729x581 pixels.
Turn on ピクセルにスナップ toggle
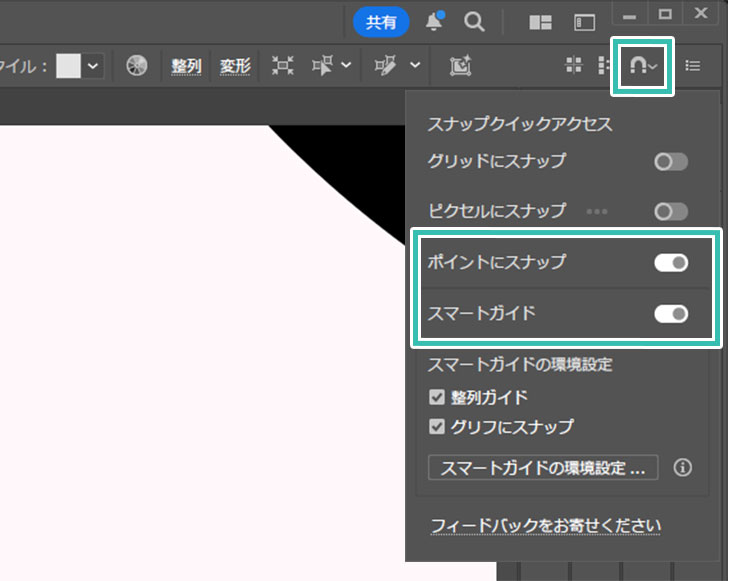(x=671, y=211)
